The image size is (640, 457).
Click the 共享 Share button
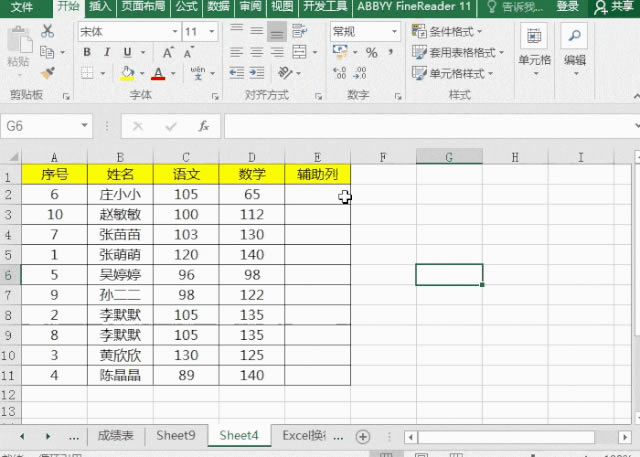pyautogui.click(x=613, y=7)
